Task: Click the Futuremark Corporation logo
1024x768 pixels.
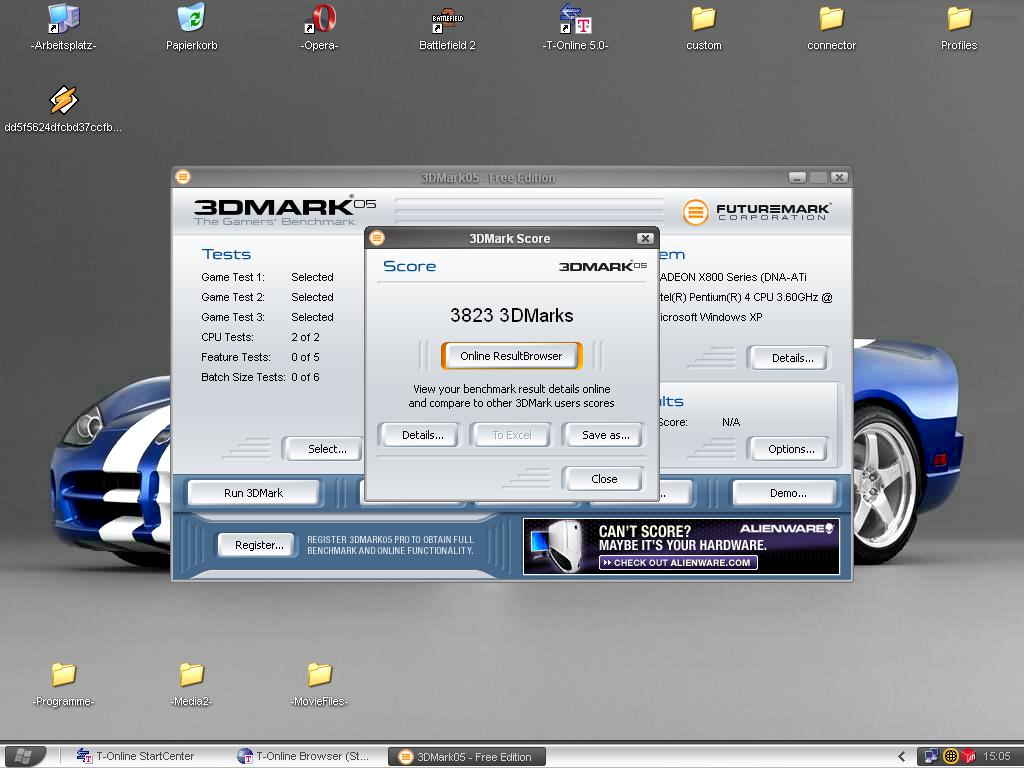Action: pyautogui.click(x=757, y=212)
